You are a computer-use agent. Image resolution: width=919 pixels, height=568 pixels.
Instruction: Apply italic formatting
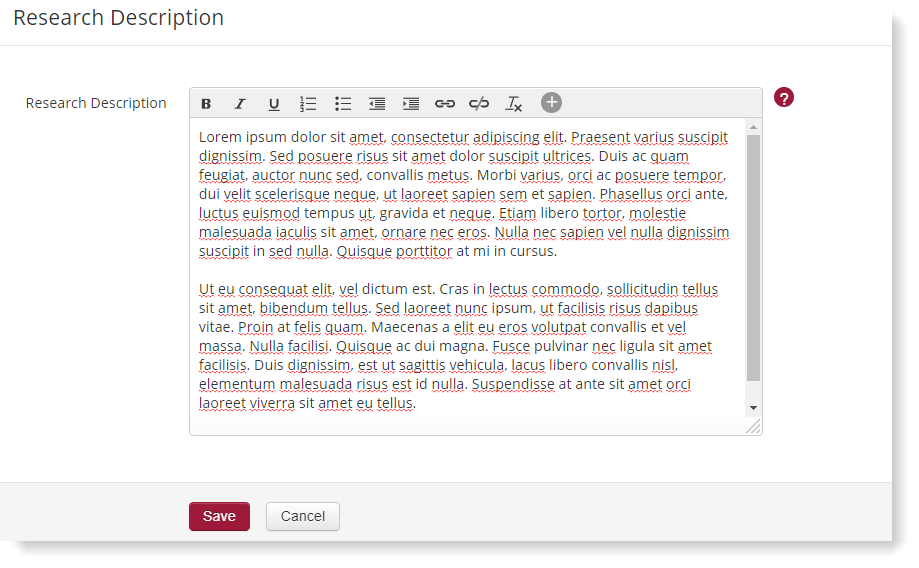[x=240, y=104]
